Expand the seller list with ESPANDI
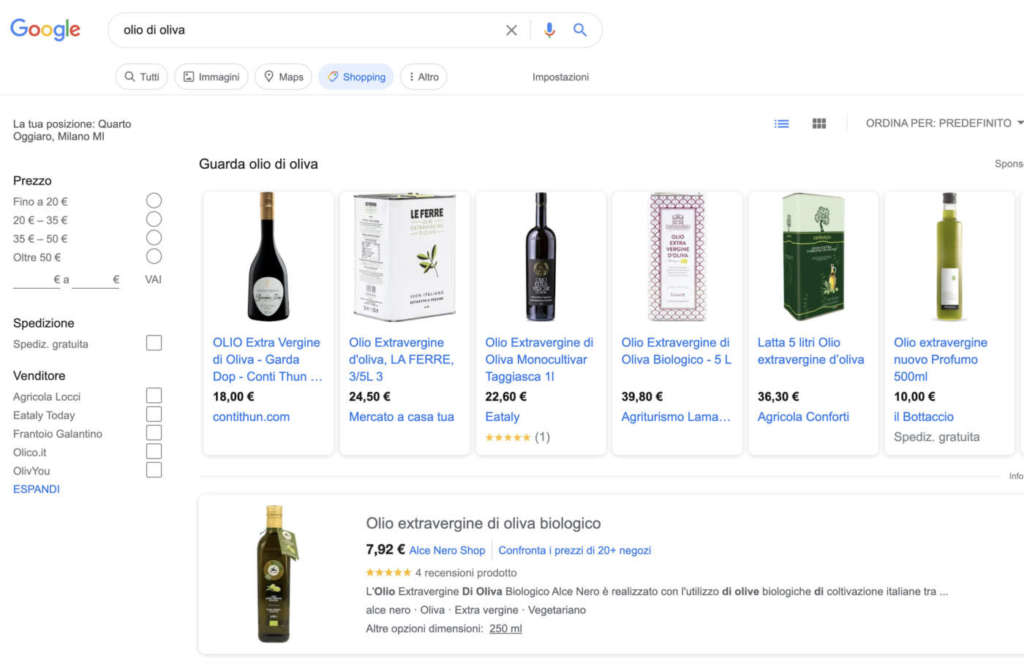Image resolution: width=1024 pixels, height=664 pixels. click(x=36, y=489)
